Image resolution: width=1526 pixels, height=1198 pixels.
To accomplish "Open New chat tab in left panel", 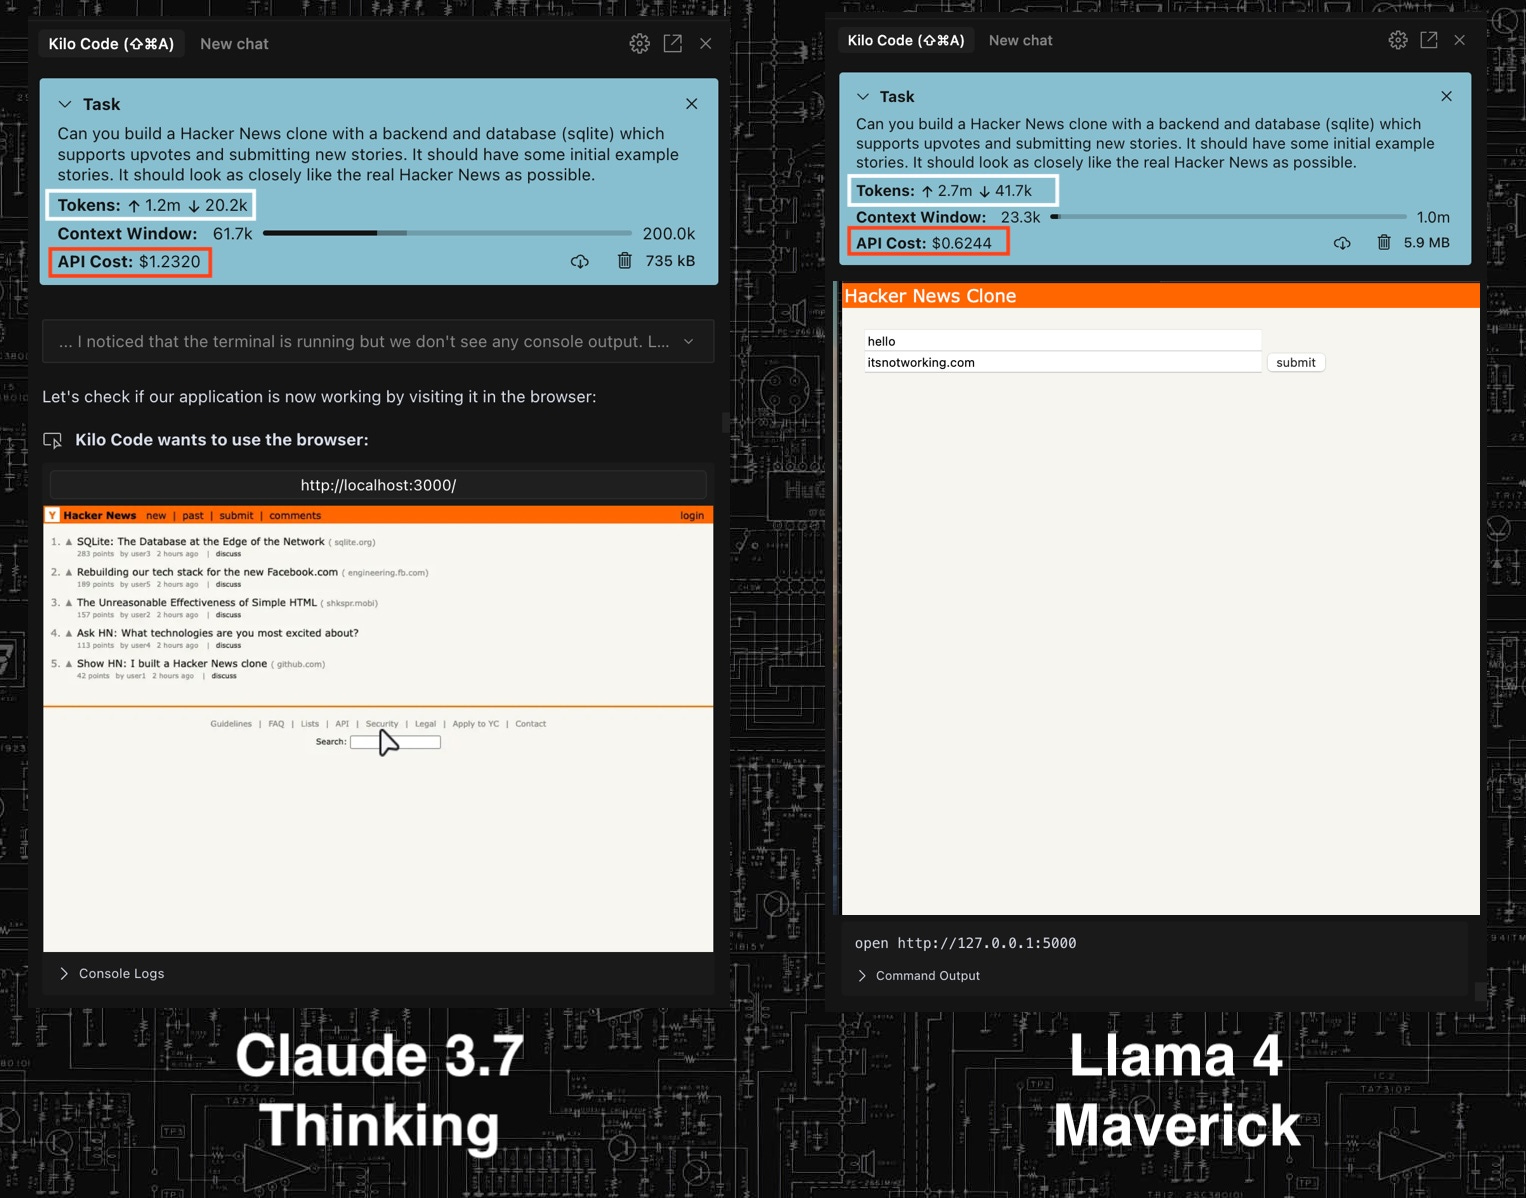I will point(234,44).
